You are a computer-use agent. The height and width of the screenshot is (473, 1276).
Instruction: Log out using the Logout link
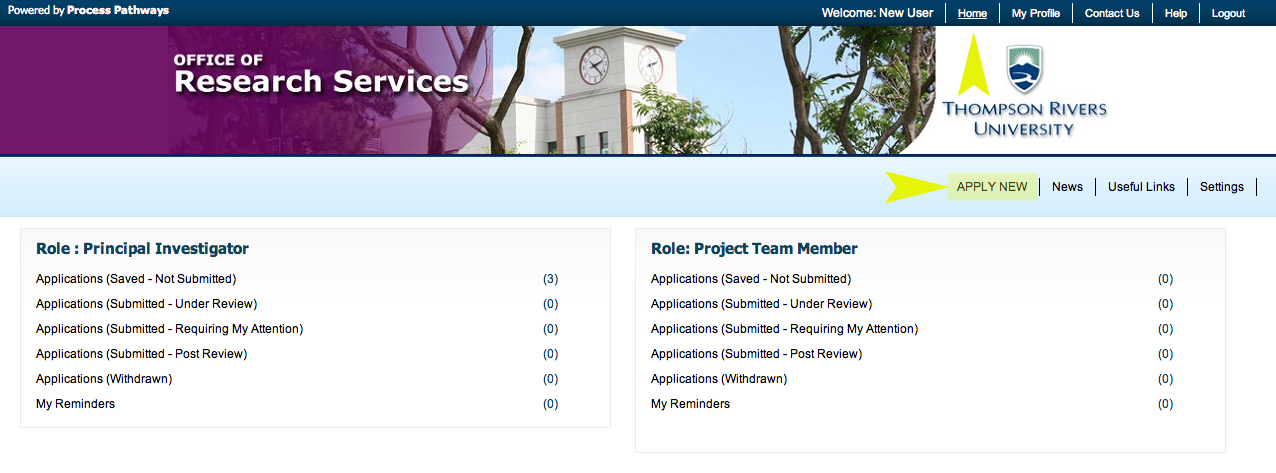[x=1228, y=13]
